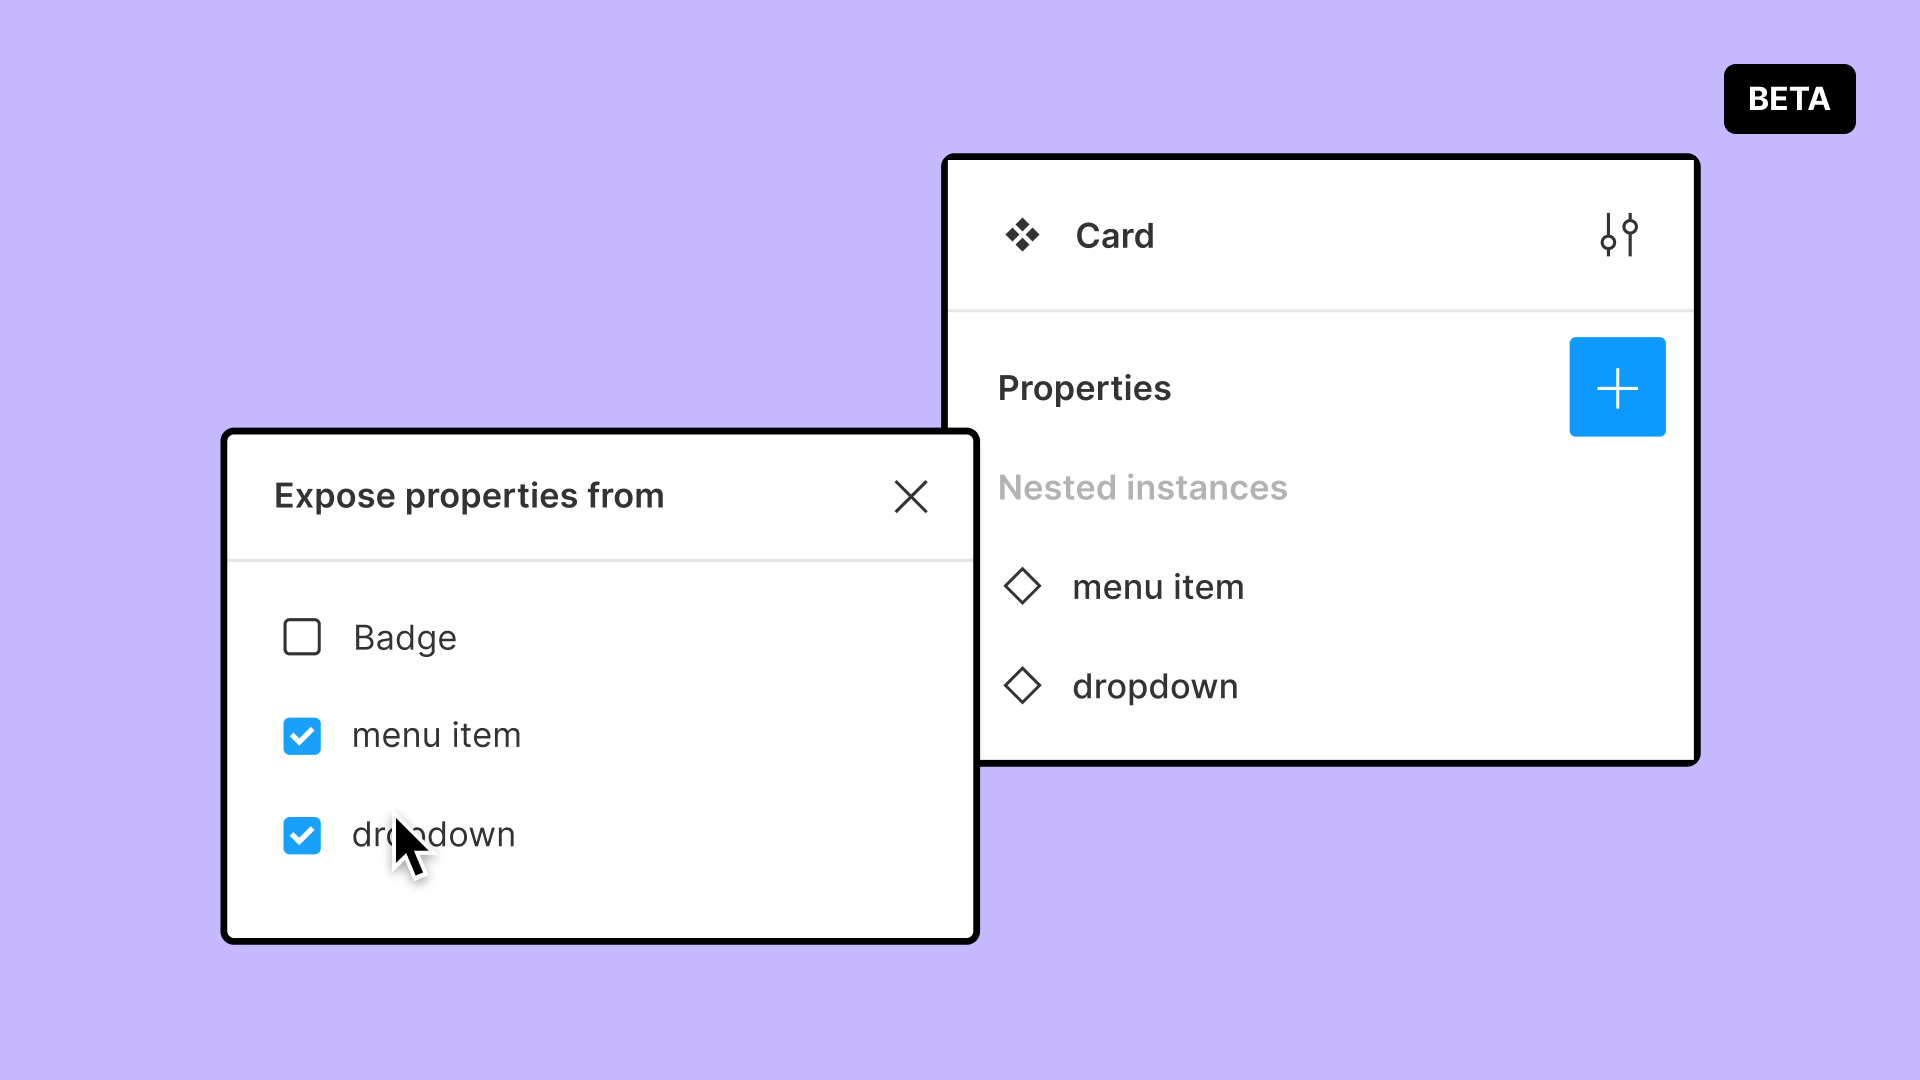
Task: Click the dropdown nested instance diamond icon
Action: coord(1022,686)
